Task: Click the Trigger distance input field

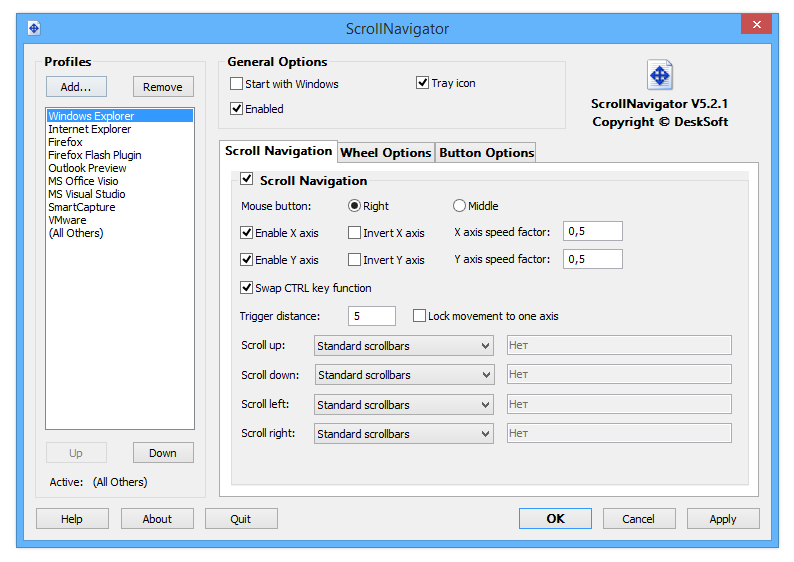Action: coord(372,316)
